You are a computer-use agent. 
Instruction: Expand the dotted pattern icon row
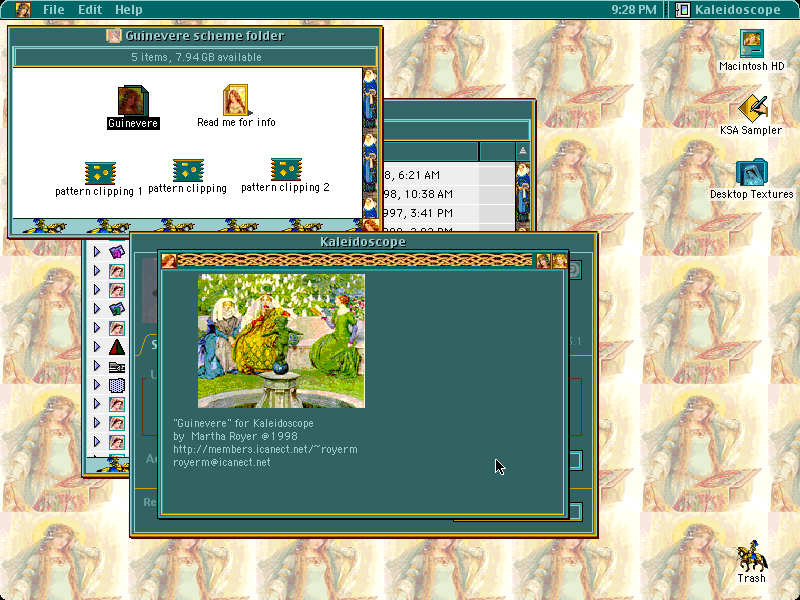96,385
